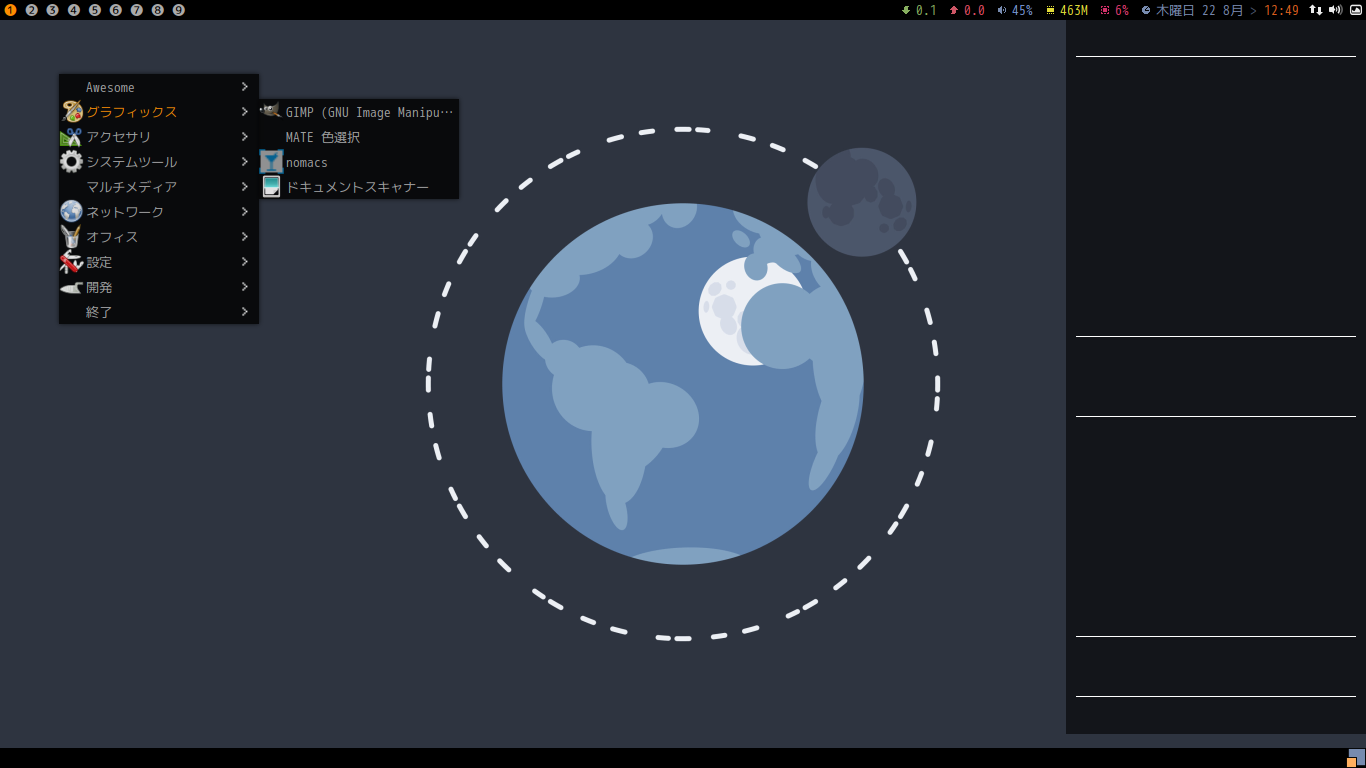Click the gear icon for システムツール
The height and width of the screenshot is (768, 1366).
(71, 162)
